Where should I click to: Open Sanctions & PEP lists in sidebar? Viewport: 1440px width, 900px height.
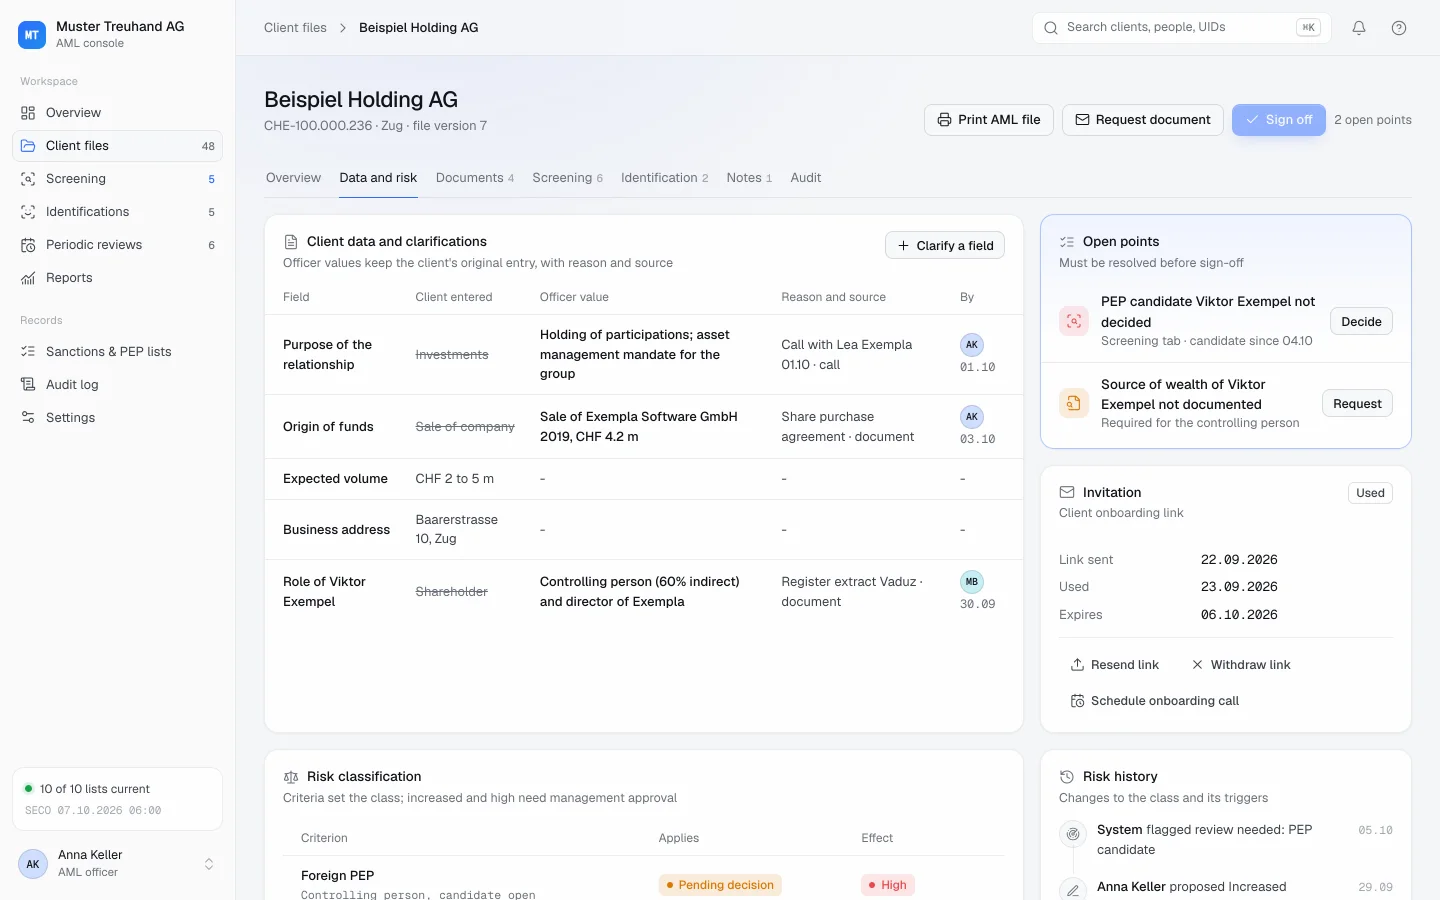click(117, 351)
